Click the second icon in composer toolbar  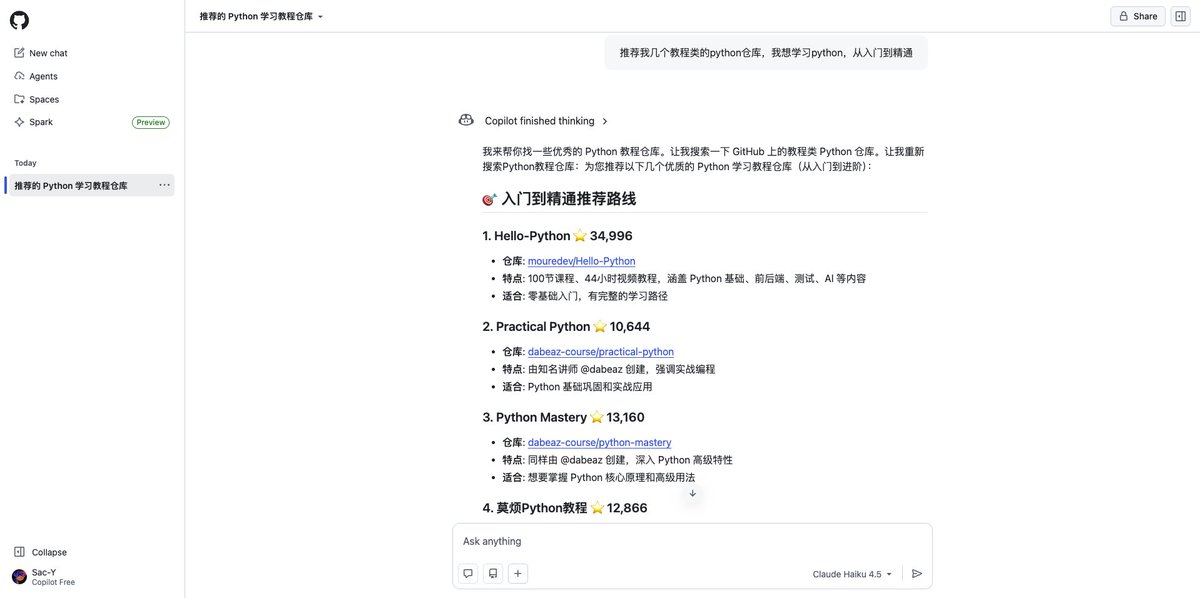[x=493, y=574]
